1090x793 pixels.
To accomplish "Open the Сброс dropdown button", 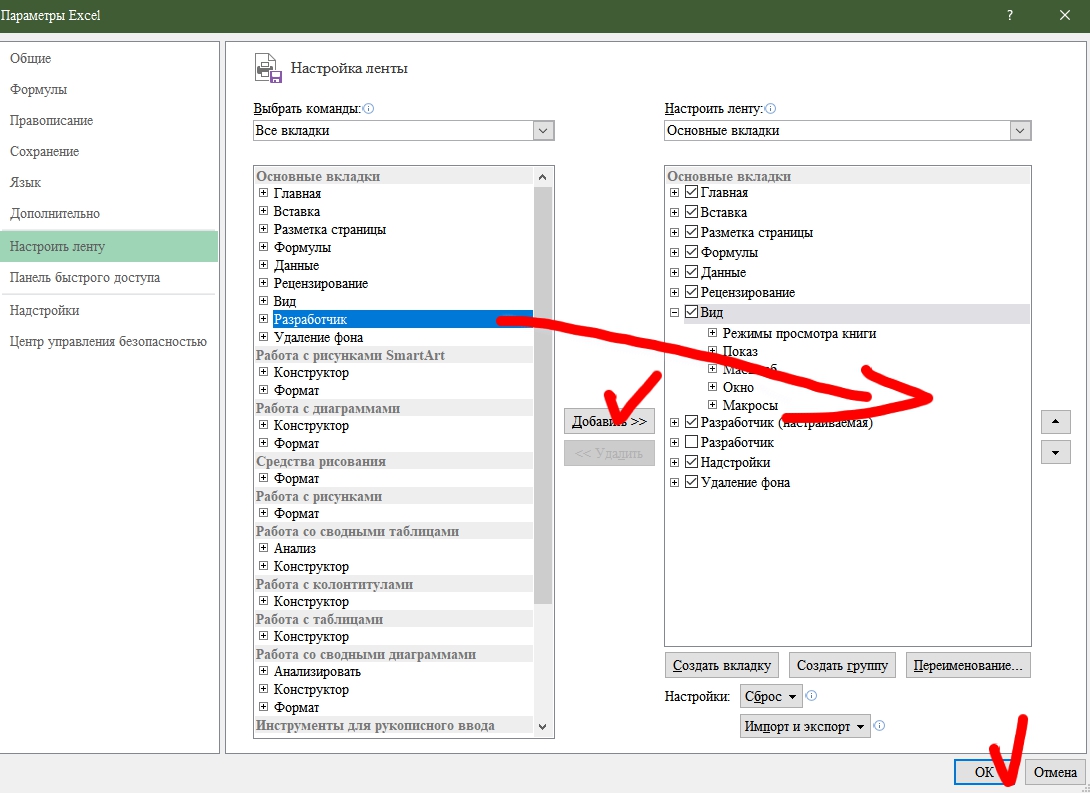I will [771, 696].
